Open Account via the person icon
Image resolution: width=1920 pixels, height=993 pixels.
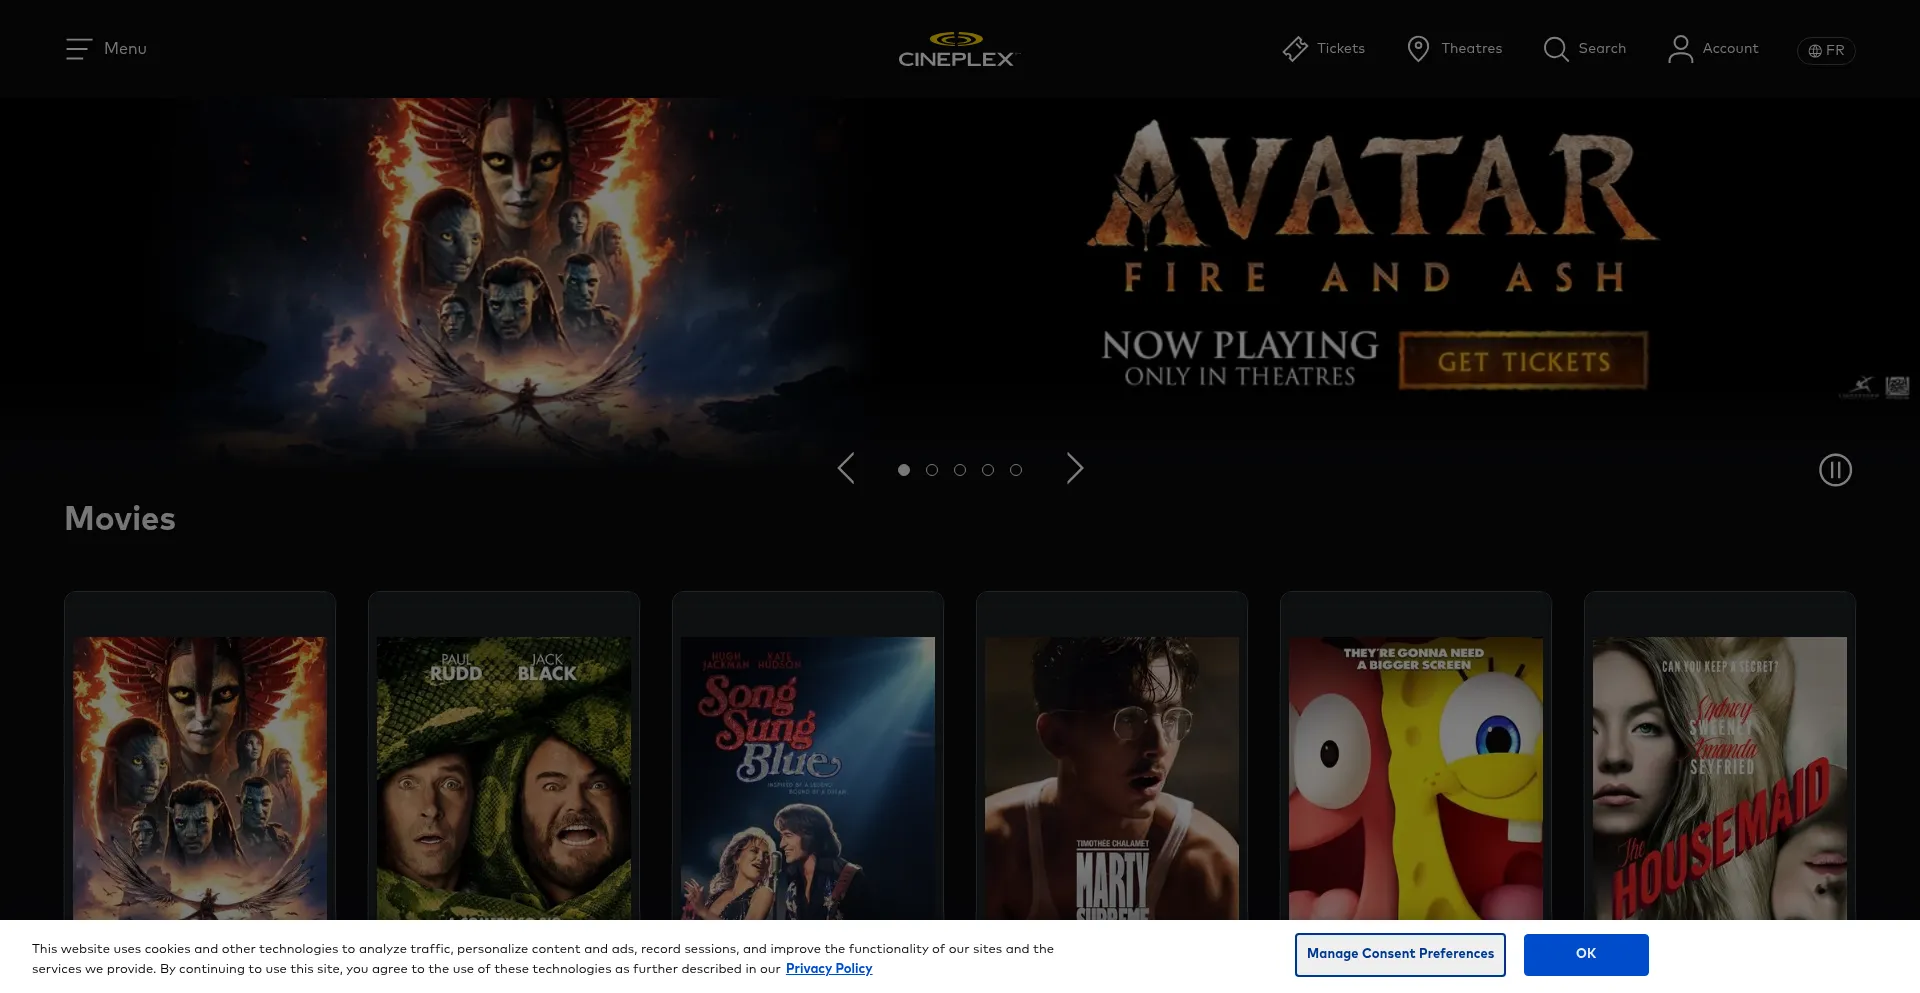pyautogui.click(x=1680, y=48)
